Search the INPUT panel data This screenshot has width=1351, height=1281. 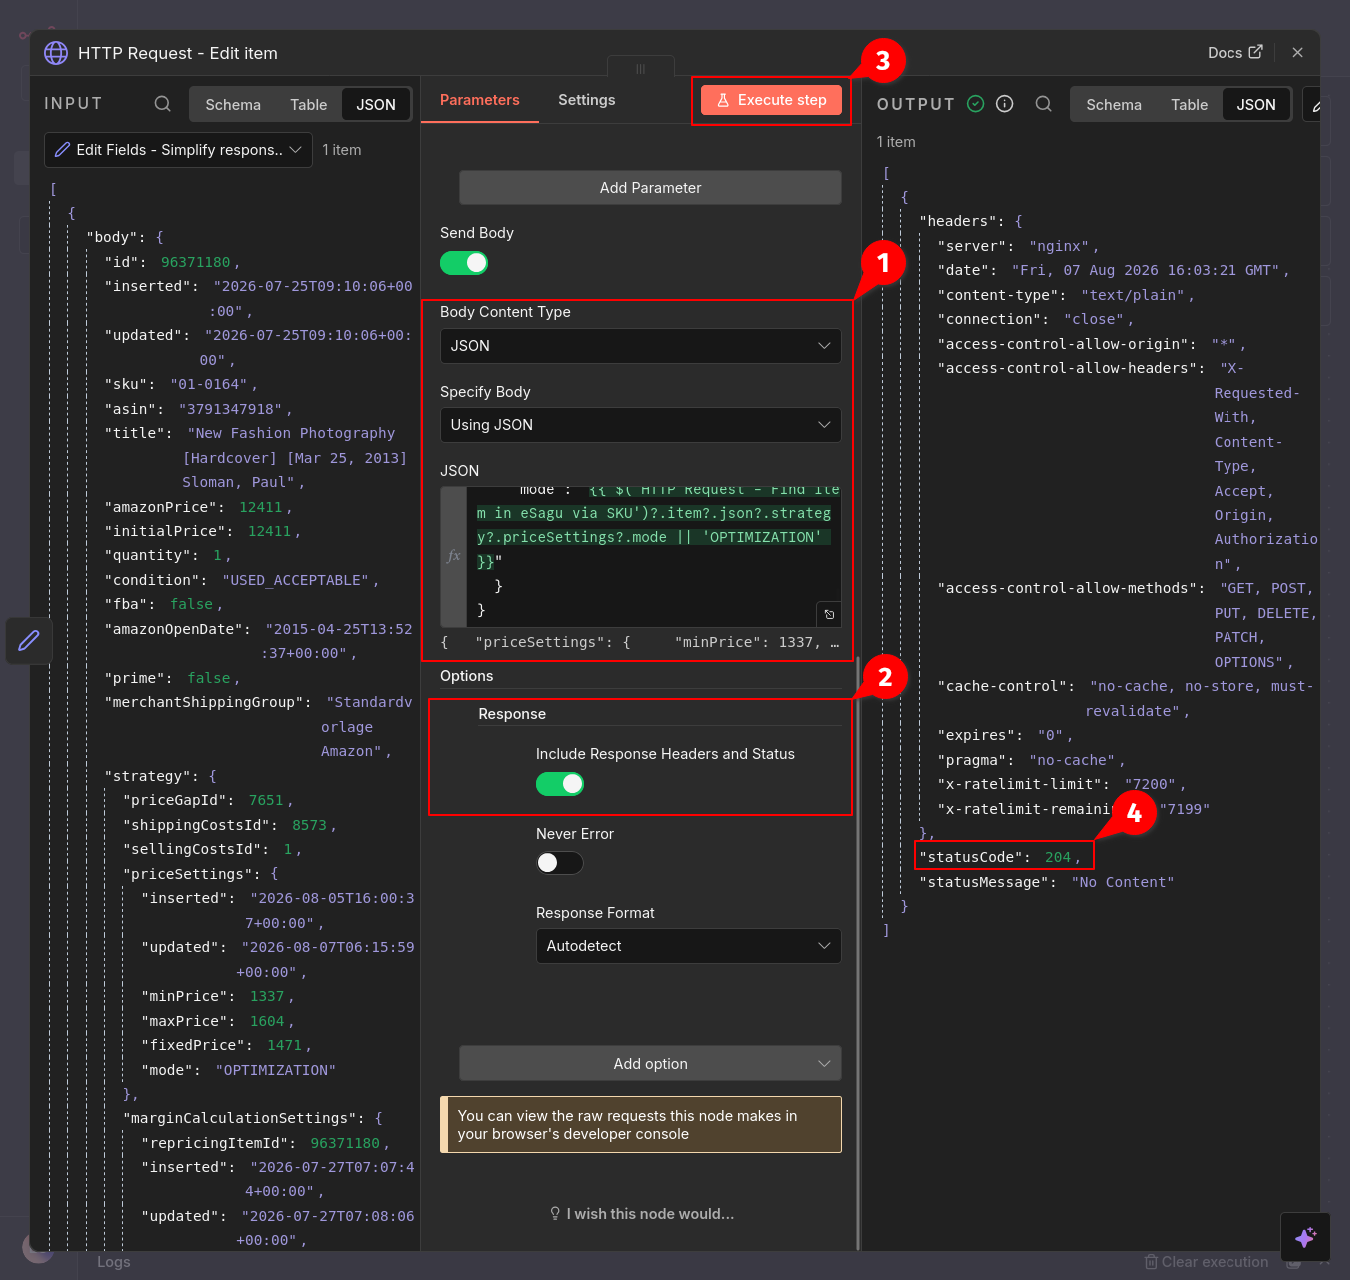click(163, 104)
